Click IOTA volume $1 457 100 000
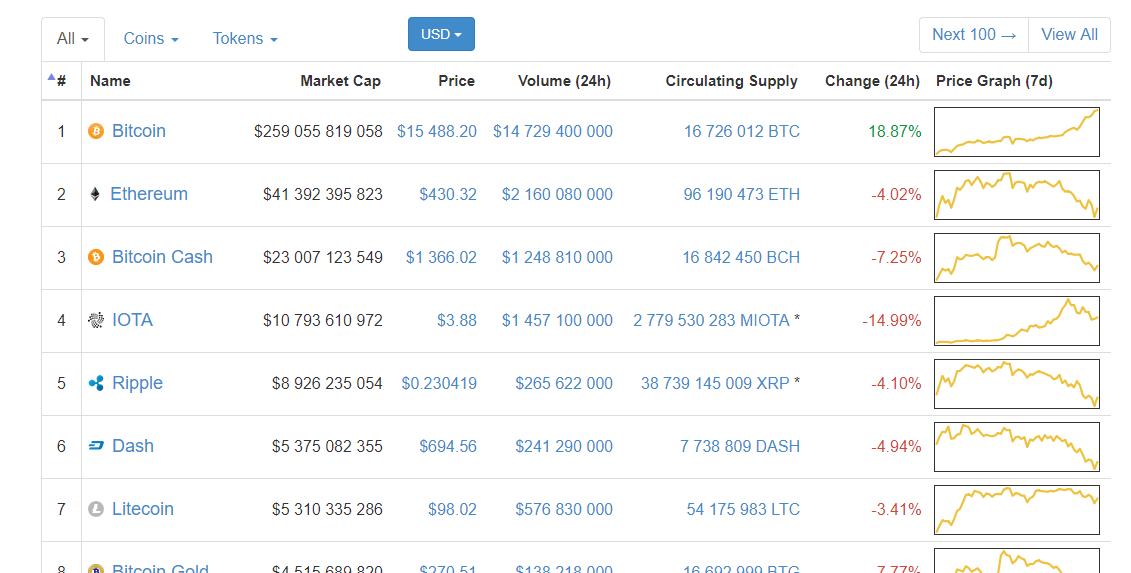Image resolution: width=1131 pixels, height=573 pixels. pos(557,320)
